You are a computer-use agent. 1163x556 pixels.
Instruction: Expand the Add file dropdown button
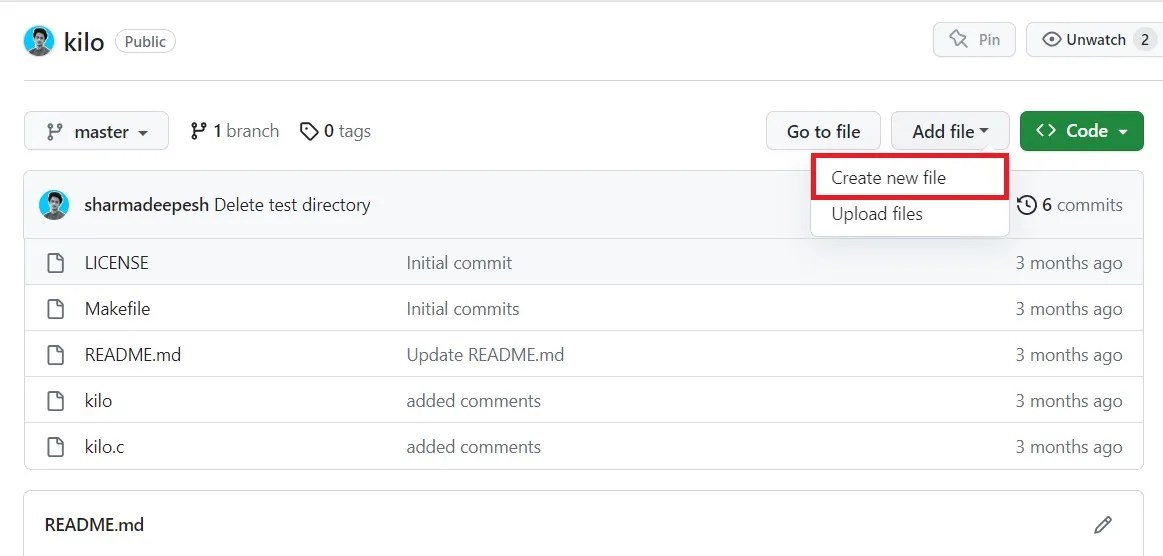pyautogui.click(x=950, y=131)
